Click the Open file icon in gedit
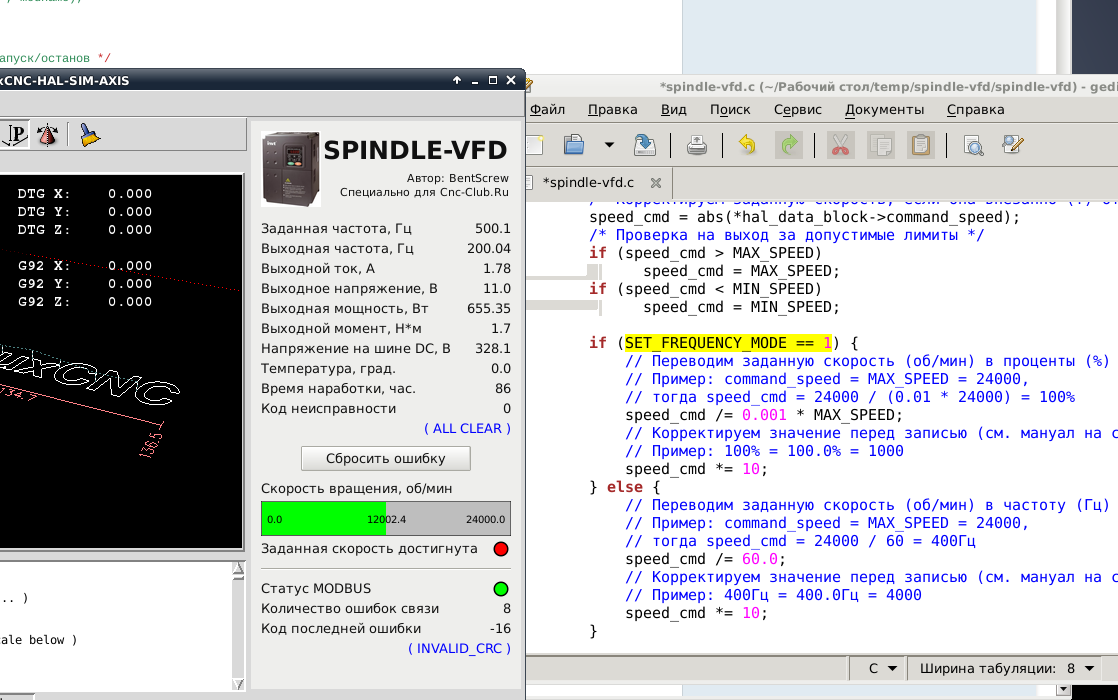Screen dimensions: 1118x700 574,145
